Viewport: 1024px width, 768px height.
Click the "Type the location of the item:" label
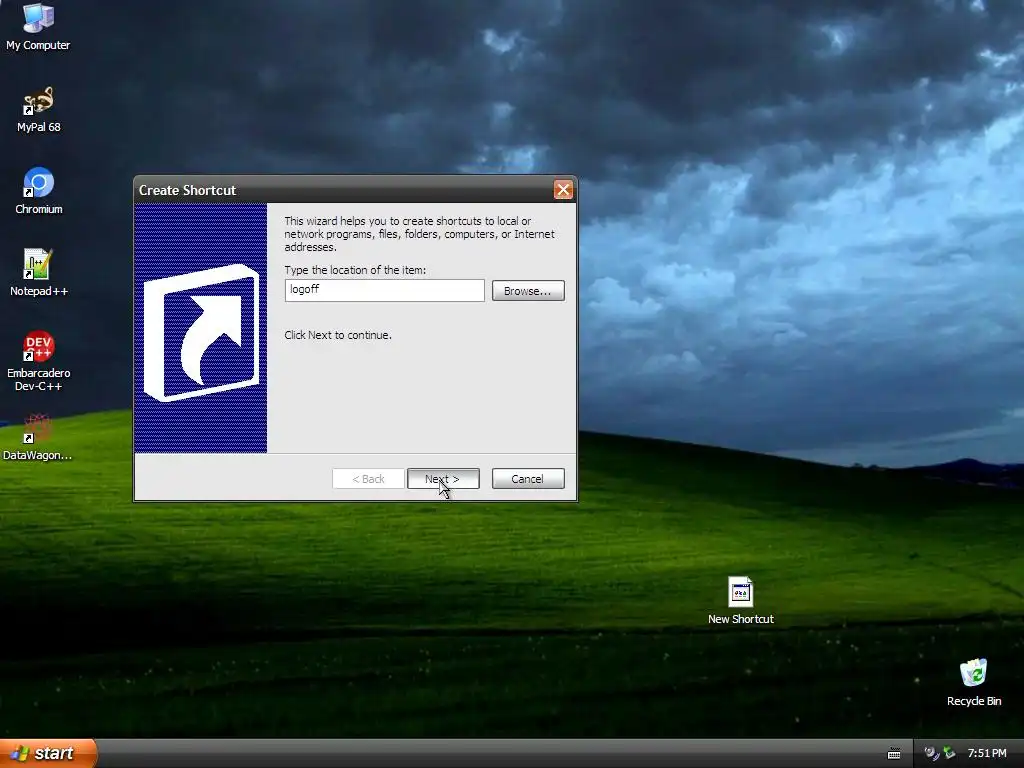(355, 270)
